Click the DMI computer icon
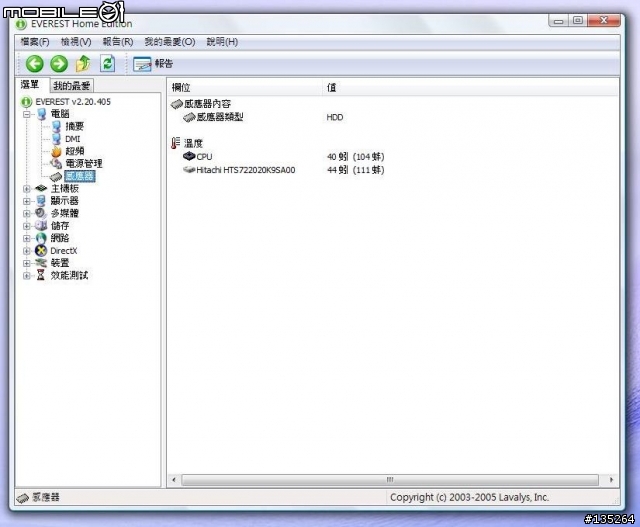Image resolution: width=640 pixels, height=527 pixels. (x=56, y=139)
